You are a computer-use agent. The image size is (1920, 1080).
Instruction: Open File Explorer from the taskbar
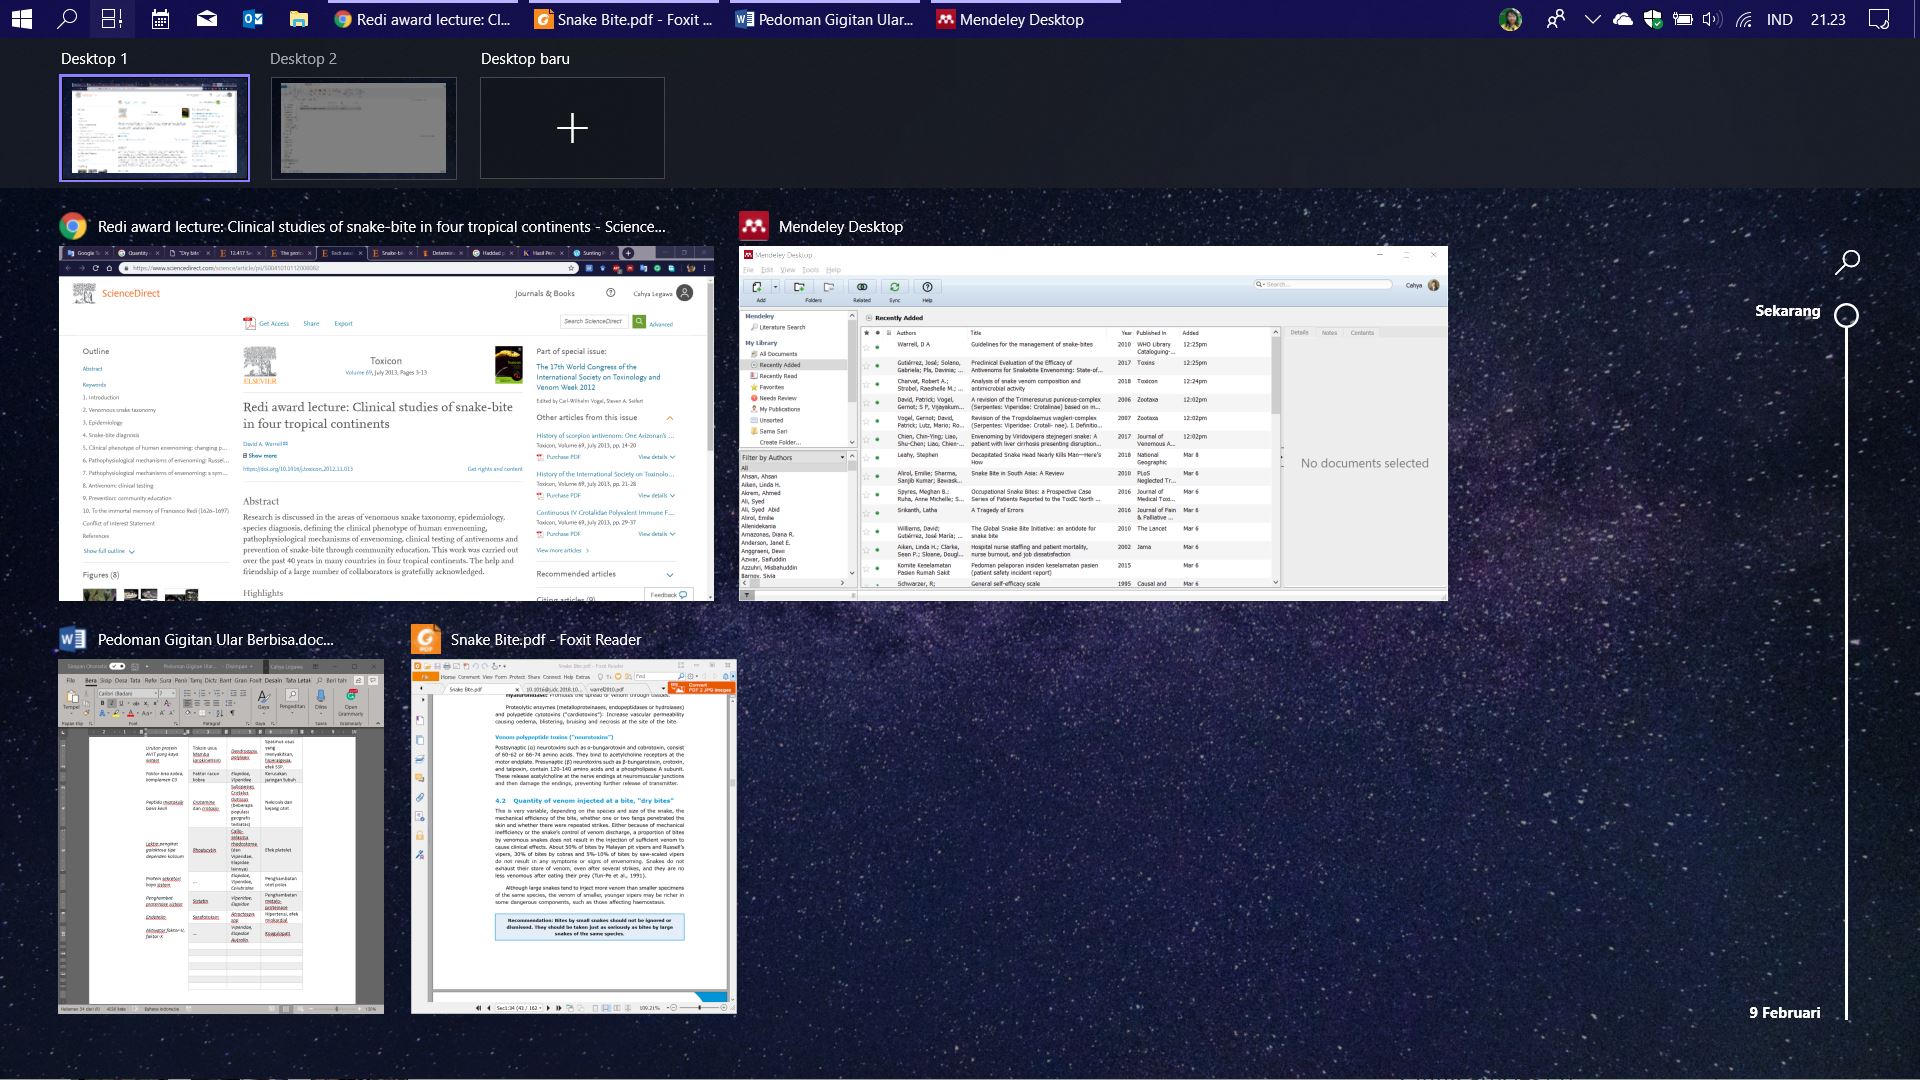click(x=298, y=19)
